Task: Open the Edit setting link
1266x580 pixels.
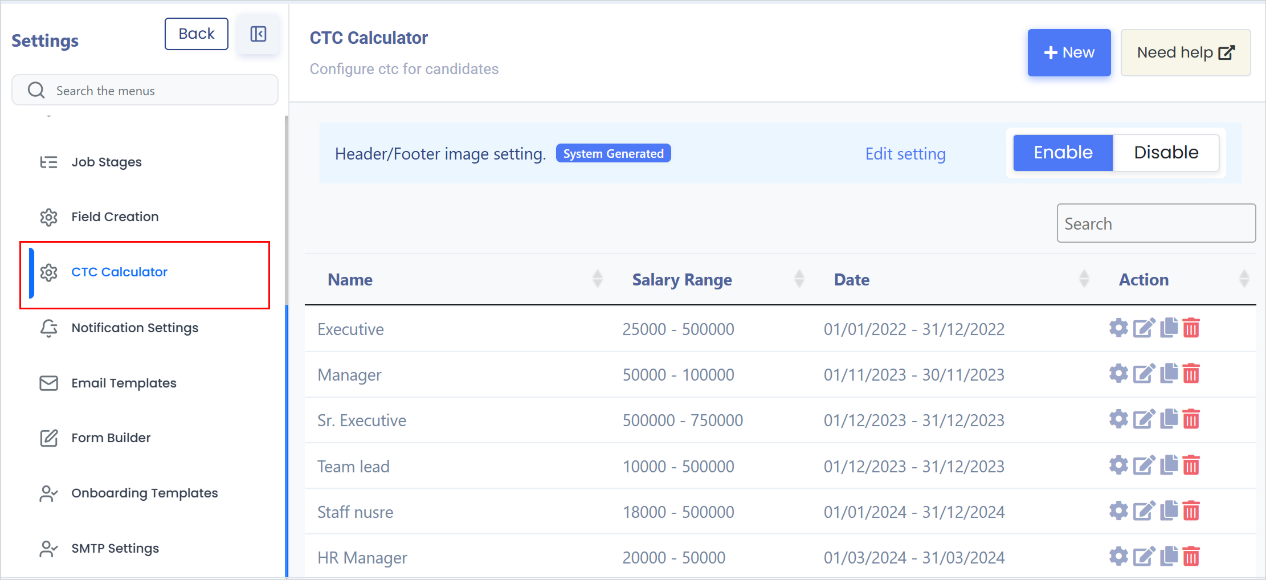Action: (905, 154)
